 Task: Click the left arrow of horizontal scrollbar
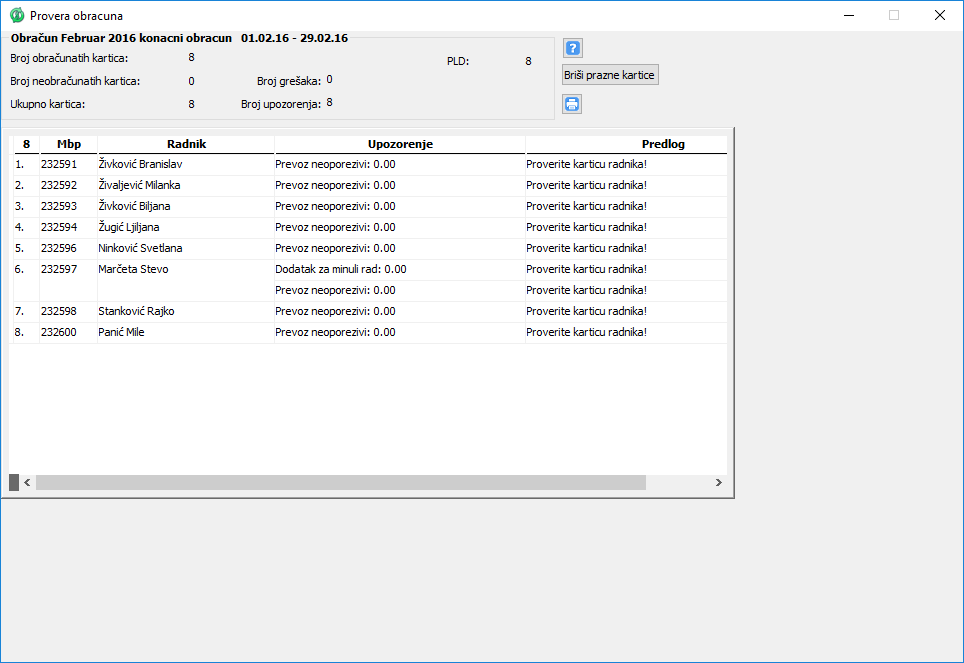27,482
